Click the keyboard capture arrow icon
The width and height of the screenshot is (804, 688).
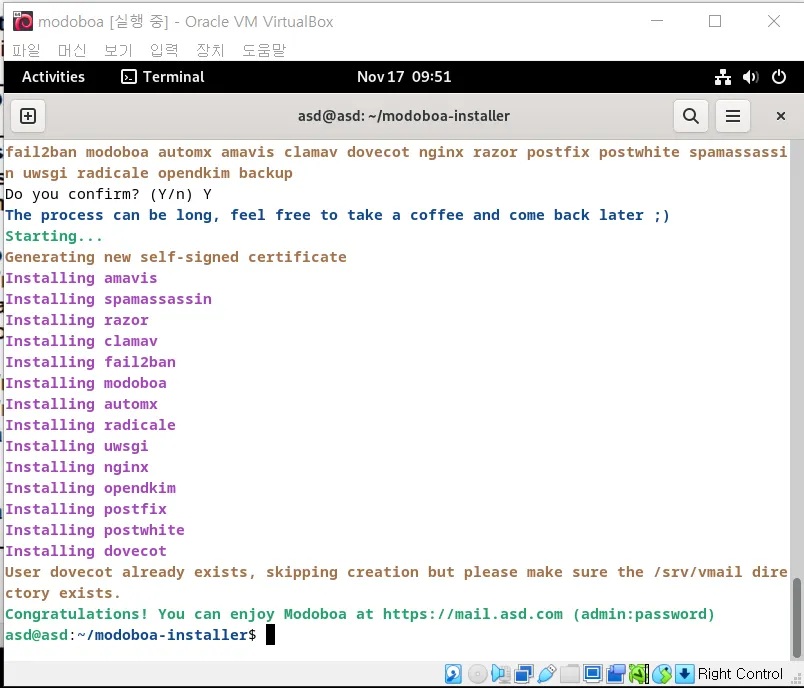(685, 674)
